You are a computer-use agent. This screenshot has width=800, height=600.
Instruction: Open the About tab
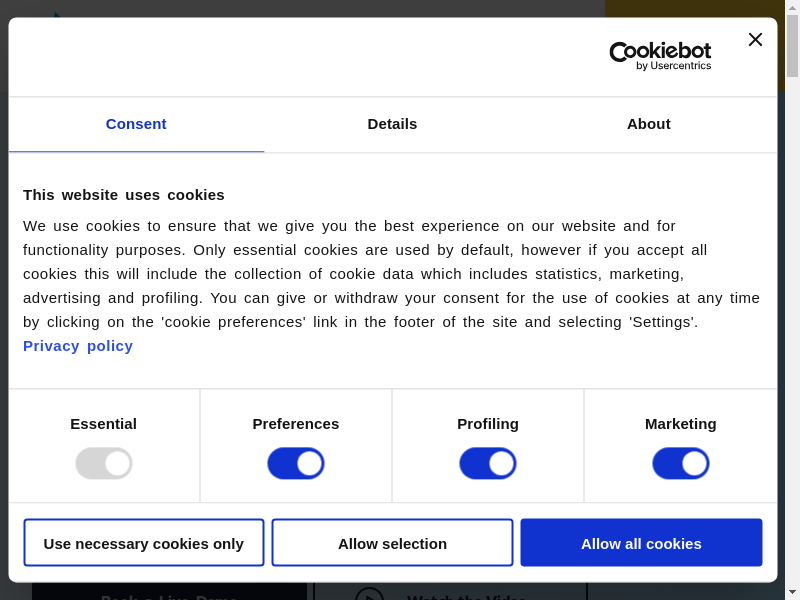pyautogui.click(x=648, y=124)
